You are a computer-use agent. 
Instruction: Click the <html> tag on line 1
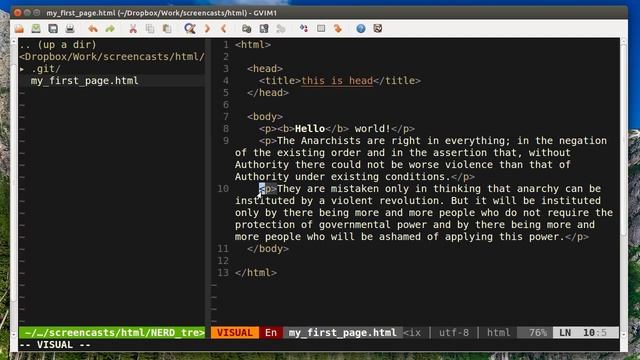point(253,45)
